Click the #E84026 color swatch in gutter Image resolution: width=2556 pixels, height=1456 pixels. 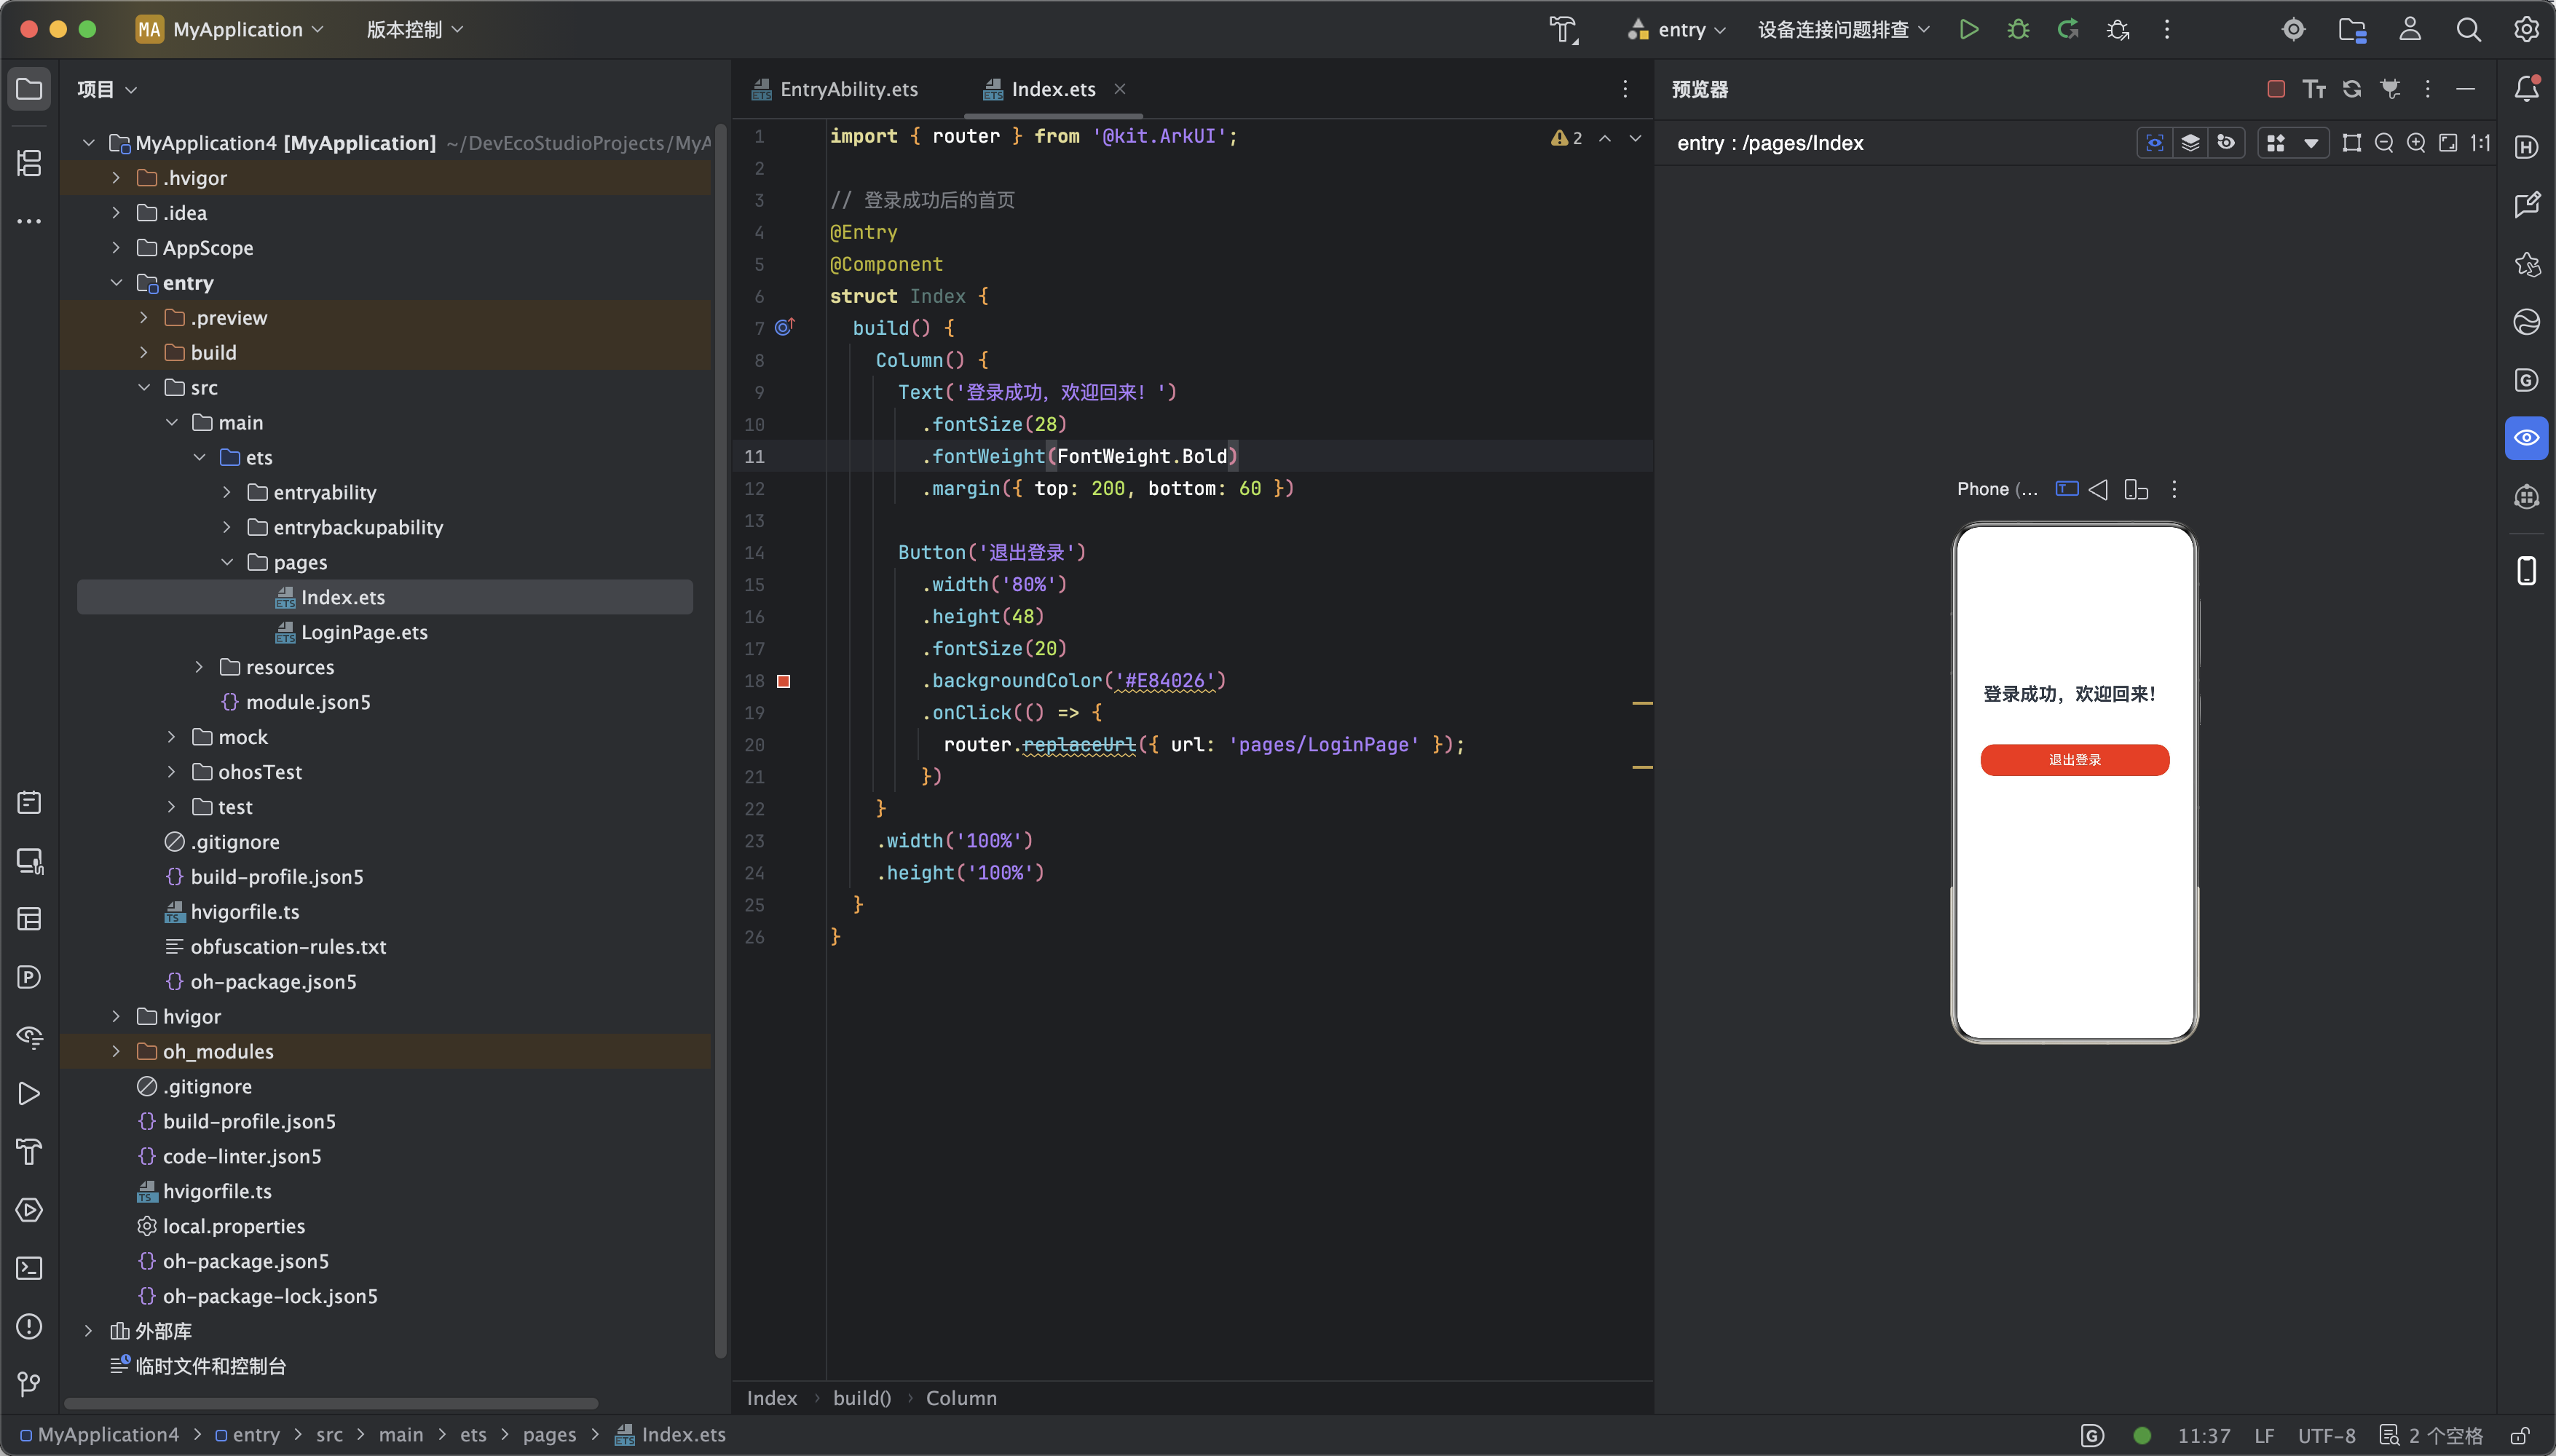(x=784, y=681)
